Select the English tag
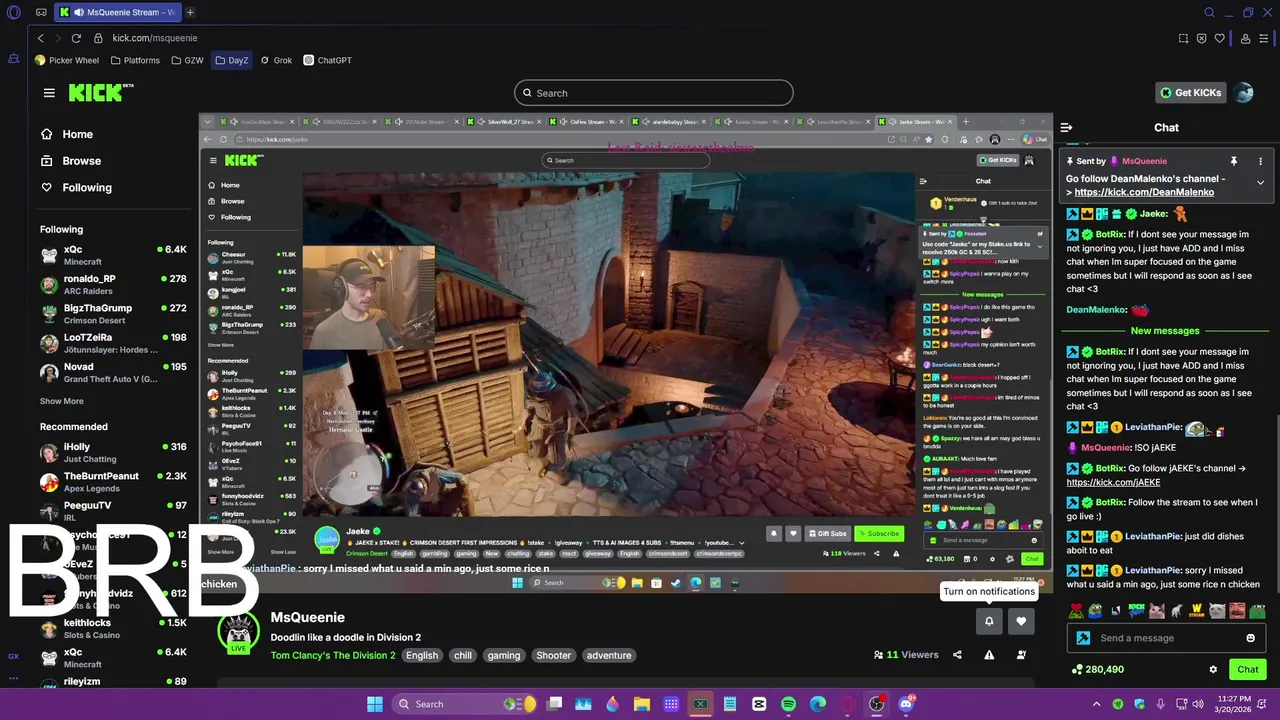 422,656
